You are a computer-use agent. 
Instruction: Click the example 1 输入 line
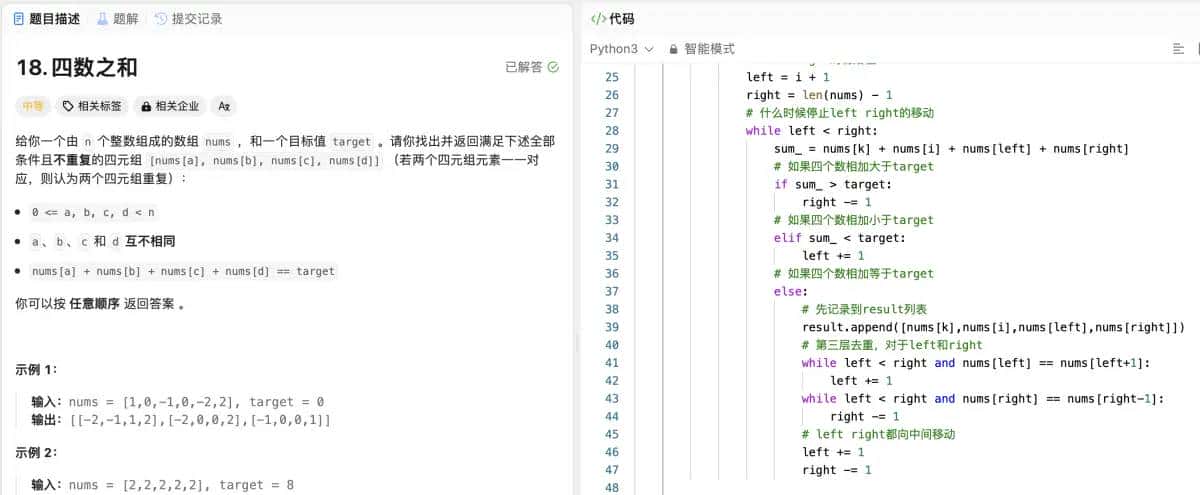click(177, 401)
